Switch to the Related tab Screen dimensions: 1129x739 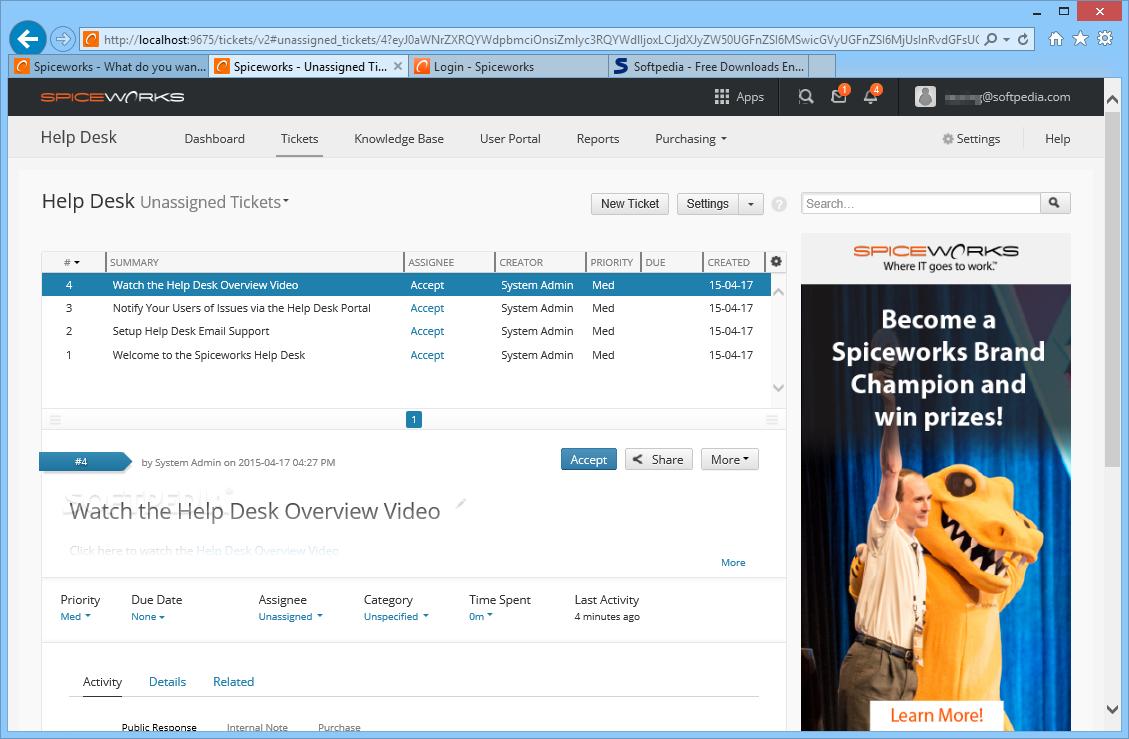click(x=233, y=682)
